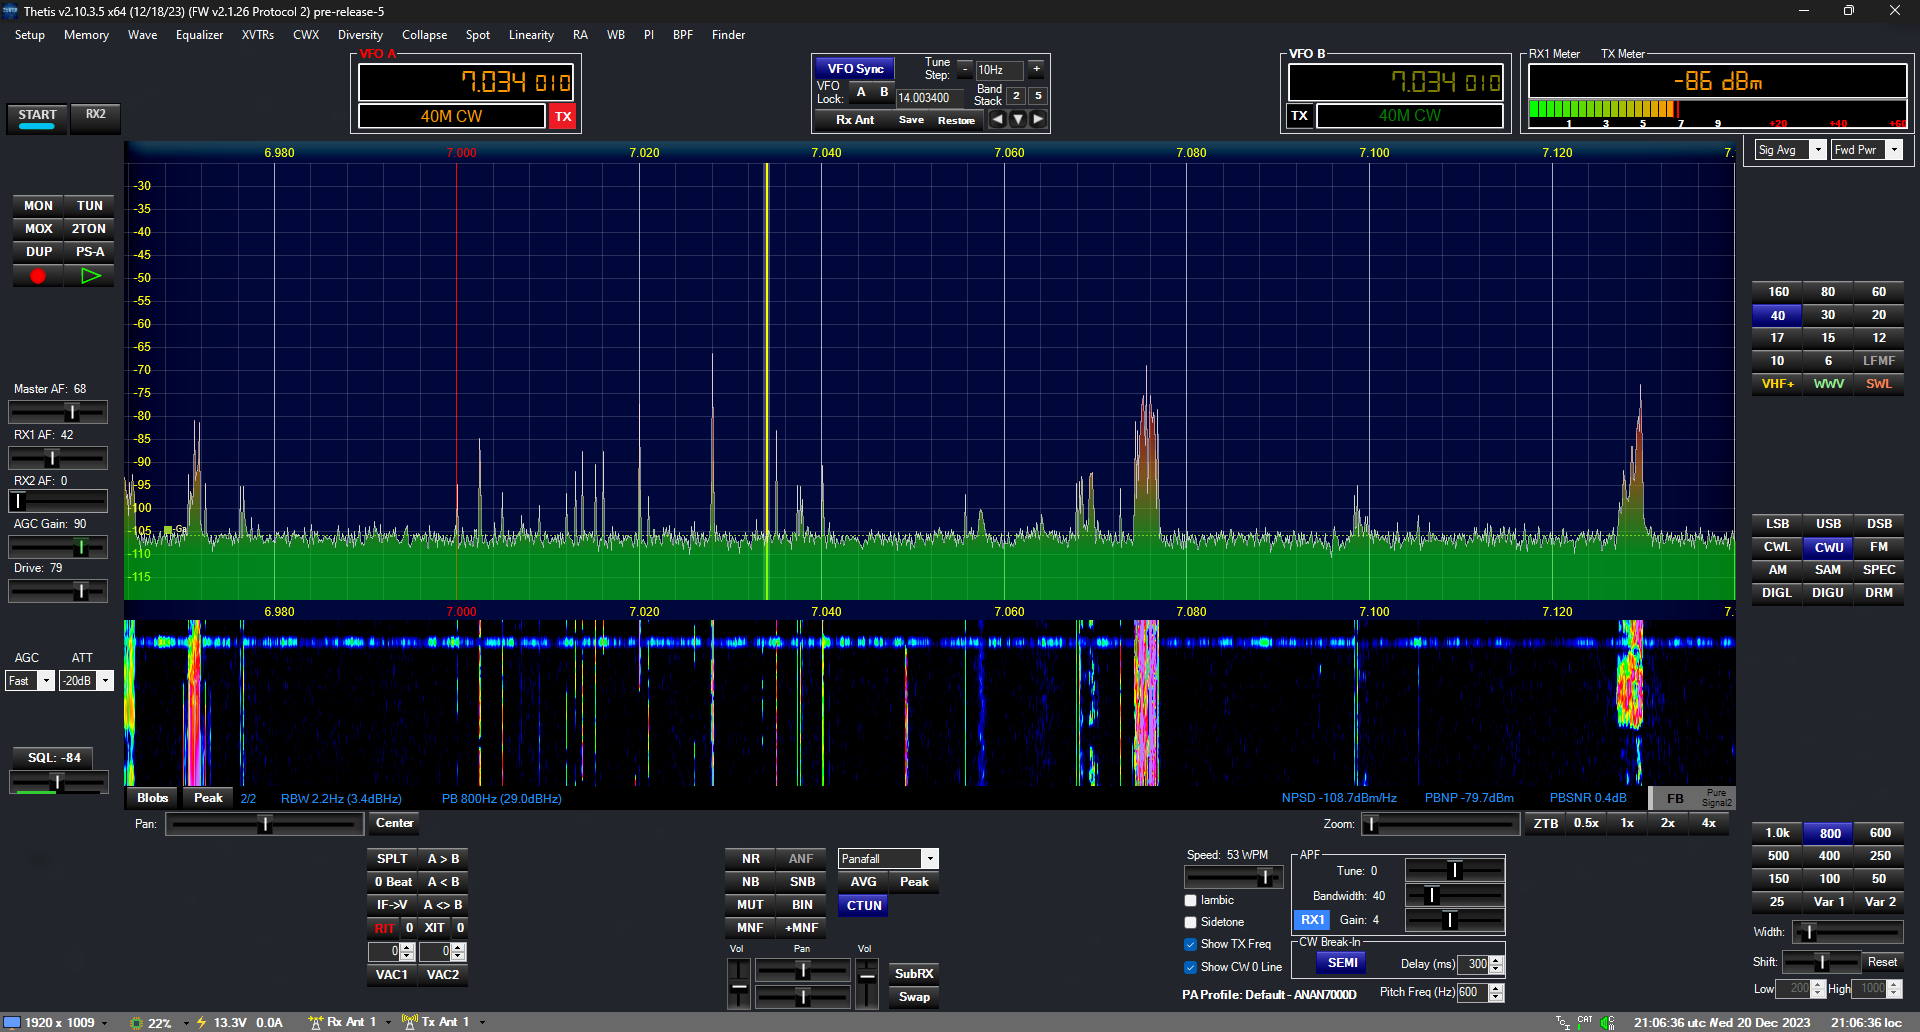Enable the Iambic checkbox
Viewport: 1920px width, 1032px height.
click(x=1191, y=901)
